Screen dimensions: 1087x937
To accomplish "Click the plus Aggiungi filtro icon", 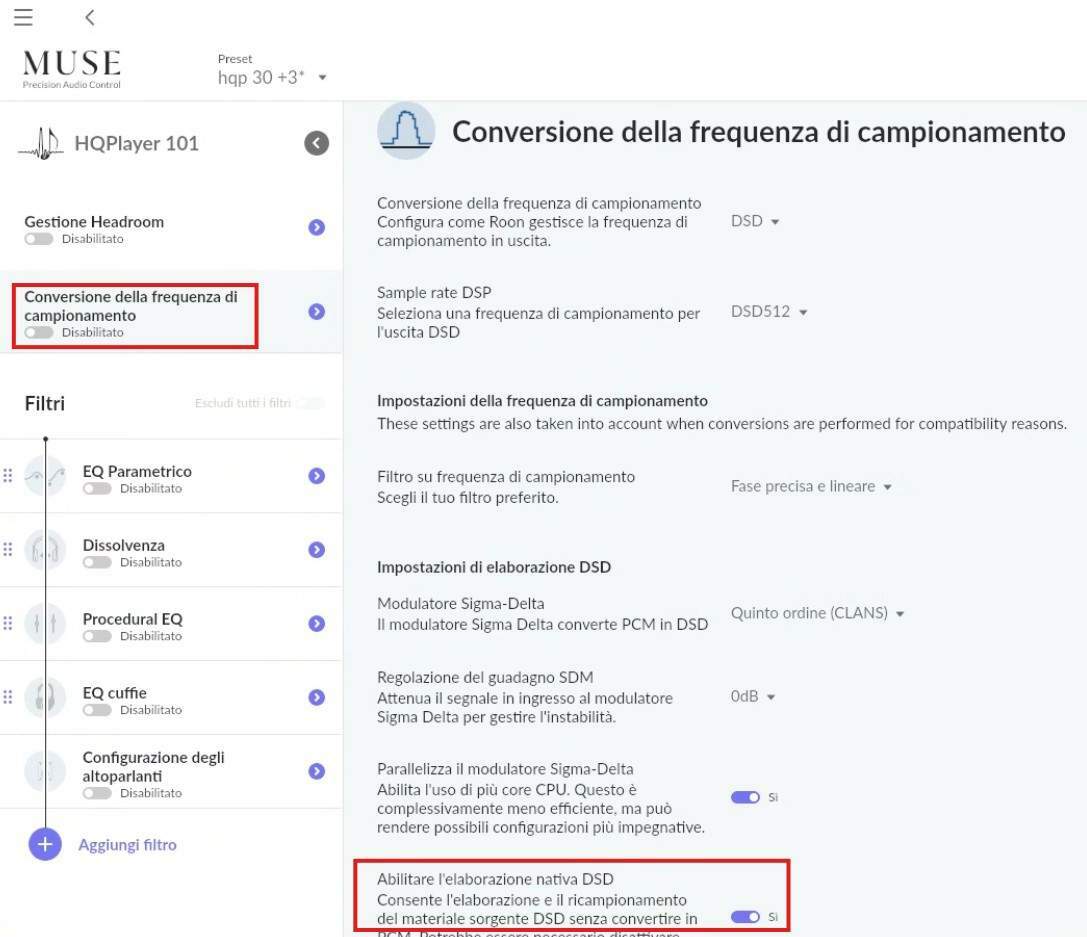I will pyautogui.click(x=45, y=844).
